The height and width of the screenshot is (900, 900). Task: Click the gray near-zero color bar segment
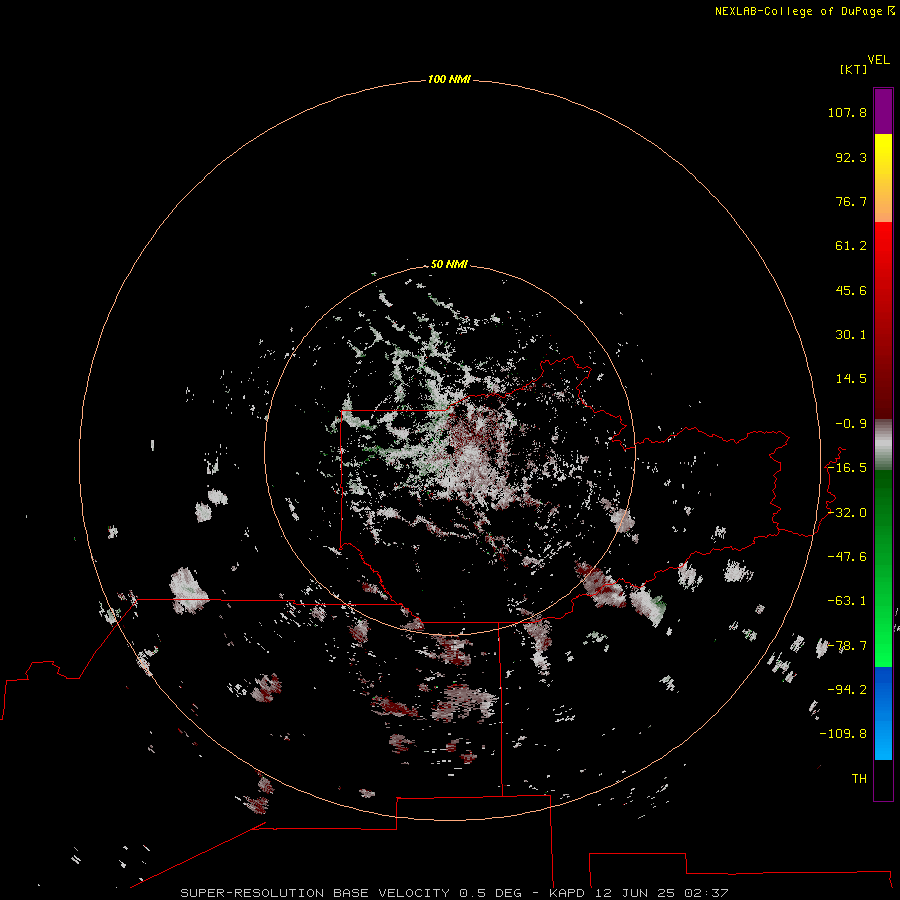click(x=883, y=445)
